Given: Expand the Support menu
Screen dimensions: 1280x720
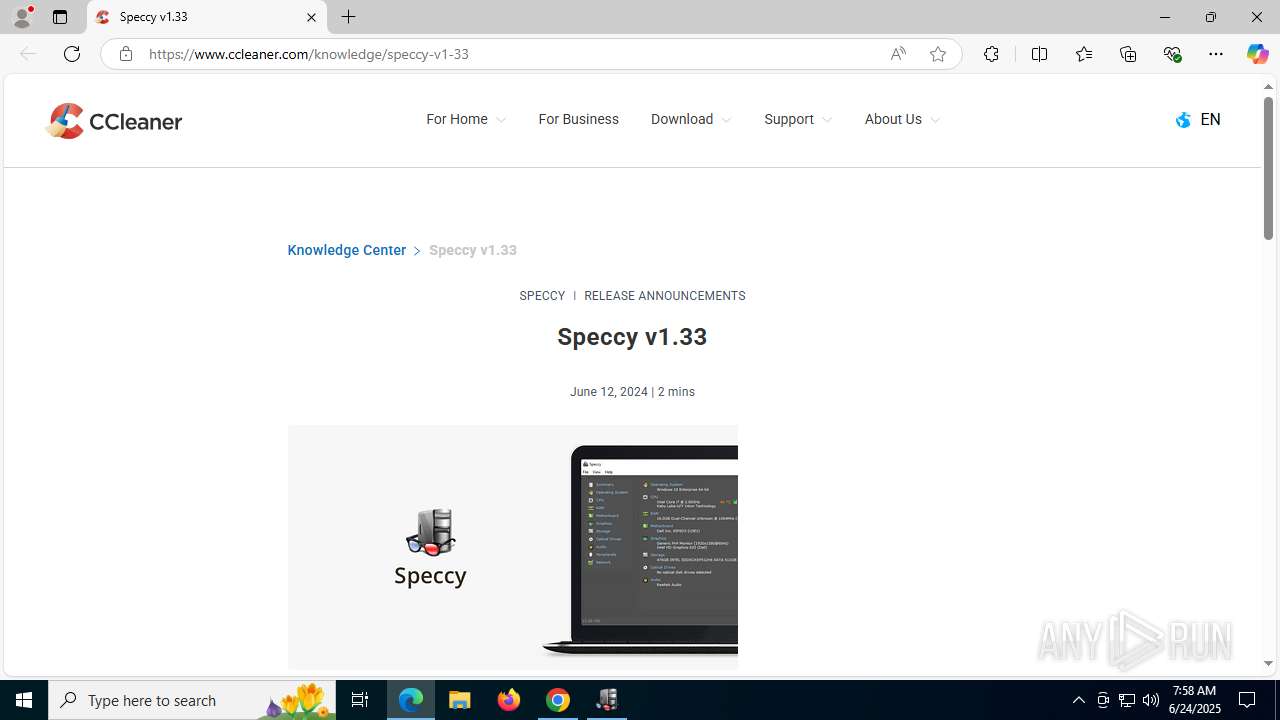Looking at the screenshot, I should (798, 119).
